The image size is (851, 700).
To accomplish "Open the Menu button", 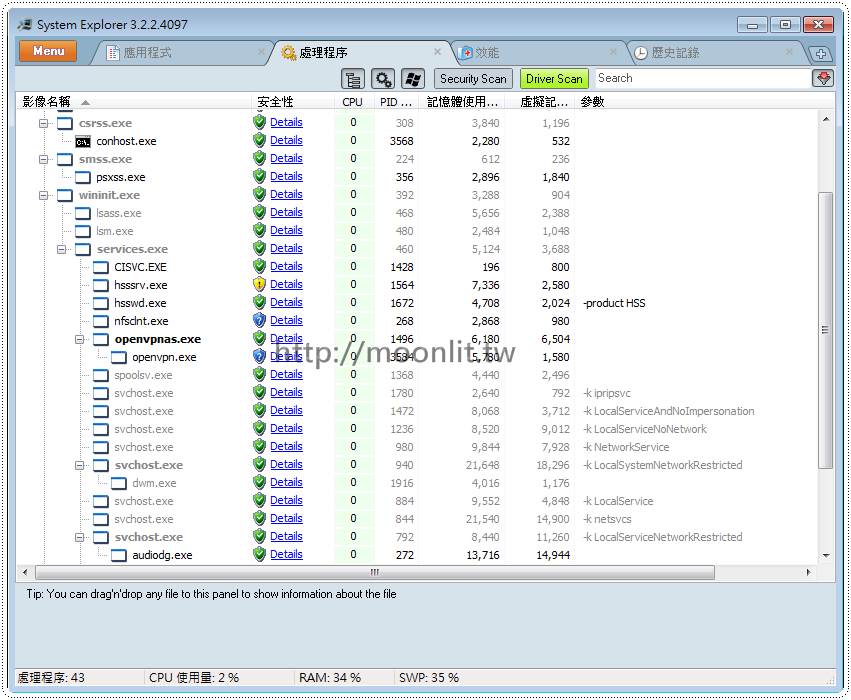I will (47, 51).
